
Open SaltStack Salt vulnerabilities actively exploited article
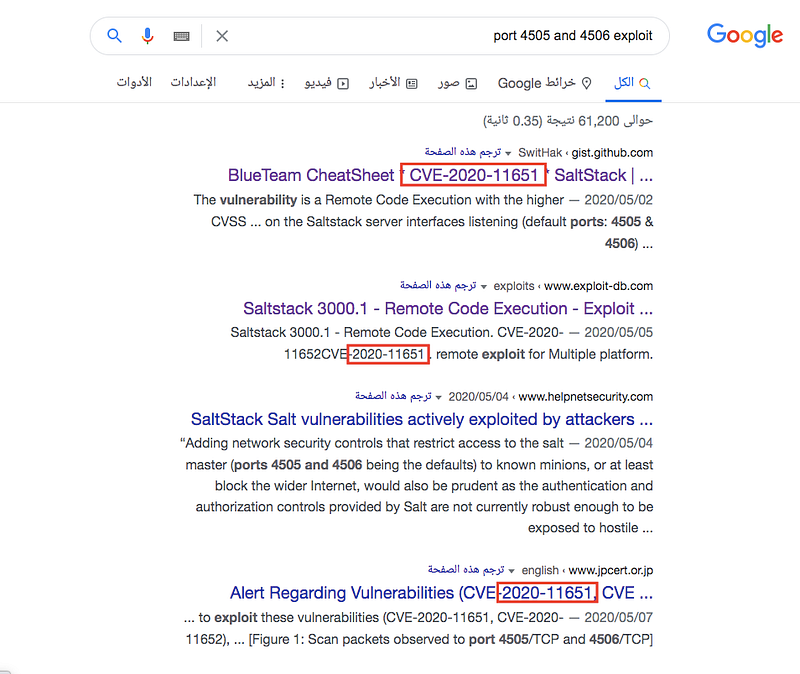[x=421, y=419]
